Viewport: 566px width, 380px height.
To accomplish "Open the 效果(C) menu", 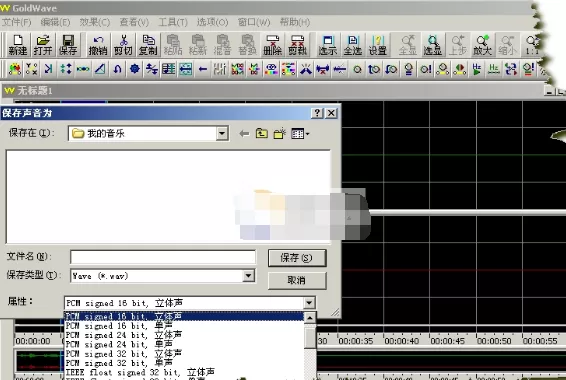I will pyautogui.click(x=95, y=22).
